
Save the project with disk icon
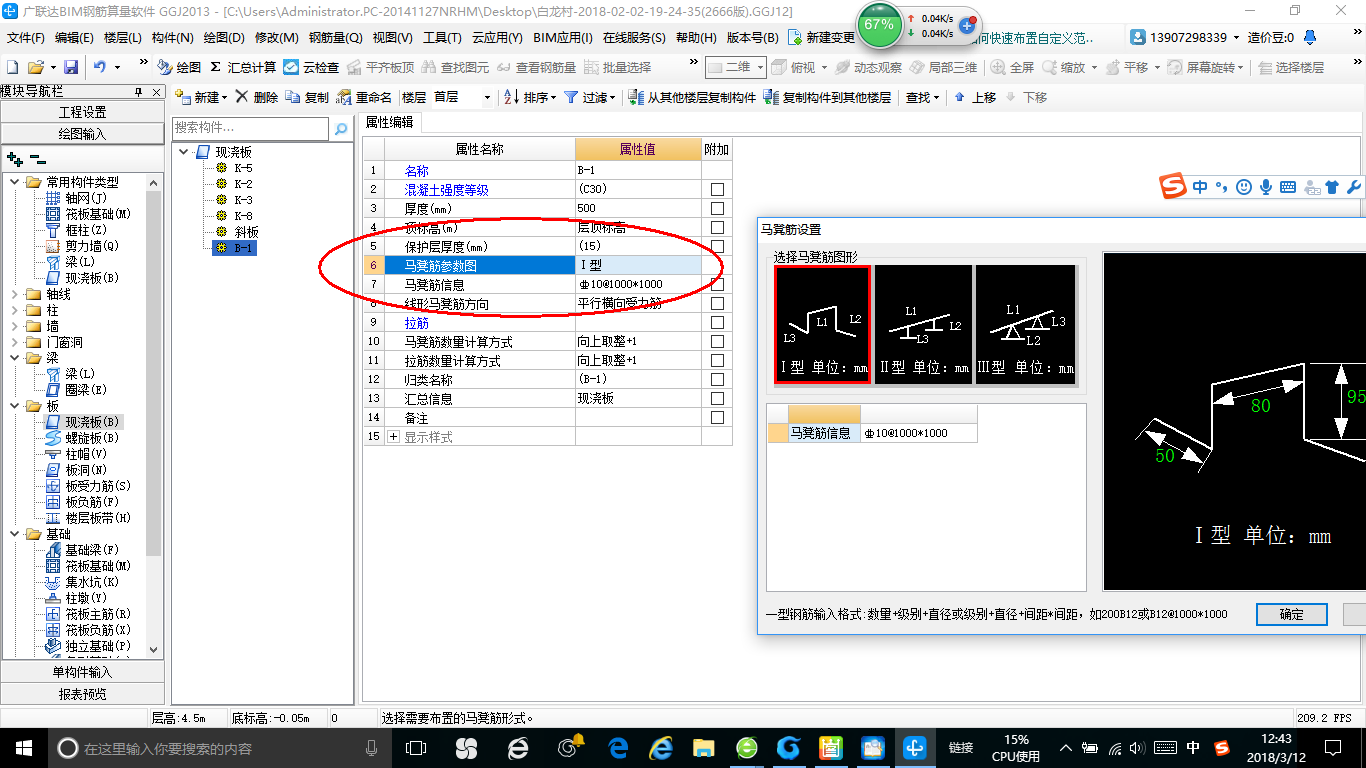(71, 67)
